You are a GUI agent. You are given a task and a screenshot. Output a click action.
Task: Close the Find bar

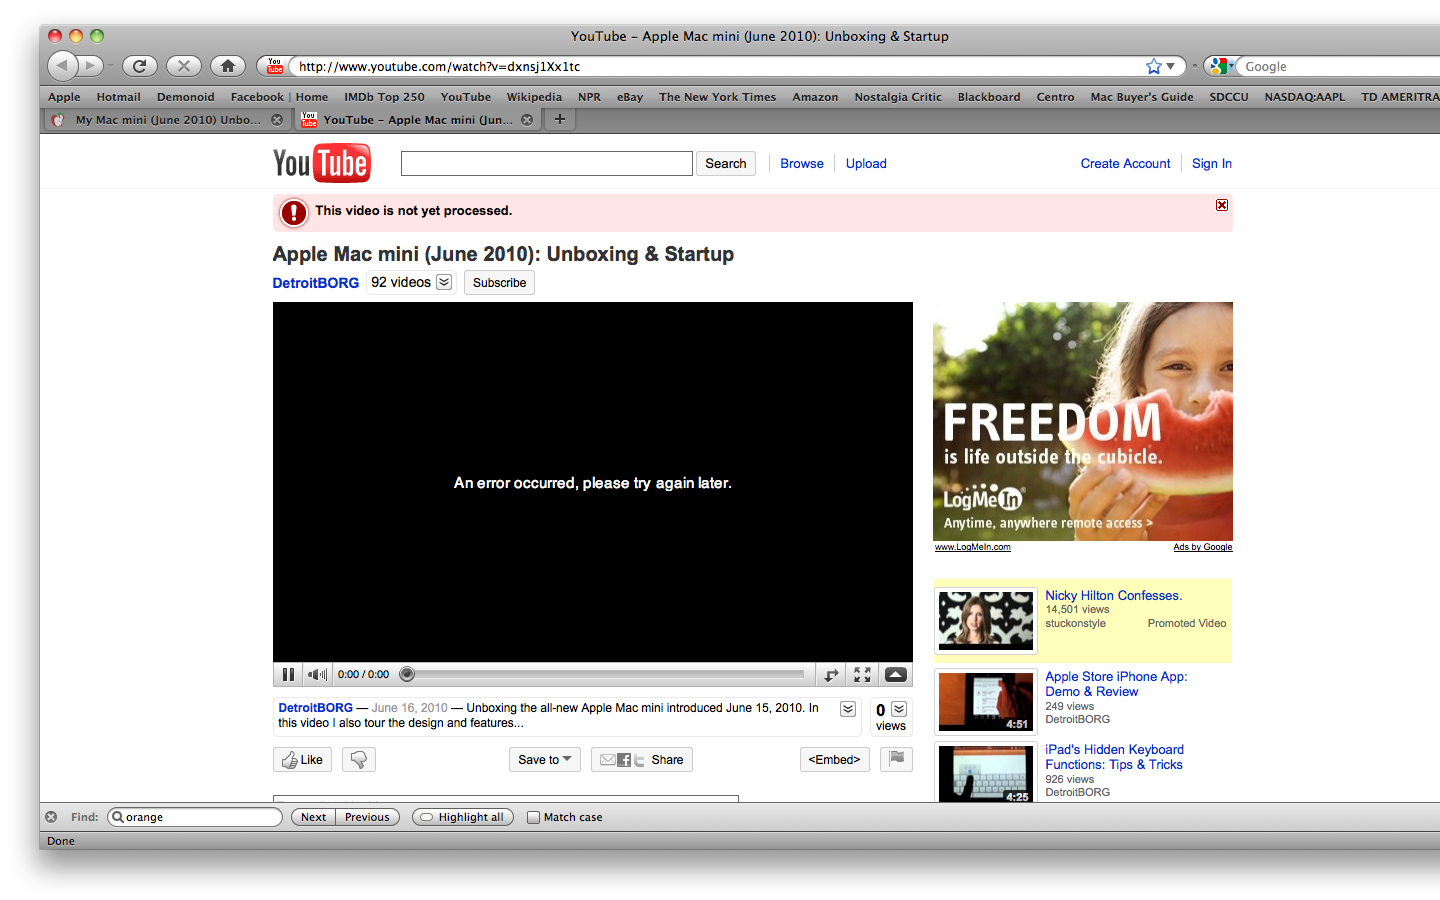[51, 817]
